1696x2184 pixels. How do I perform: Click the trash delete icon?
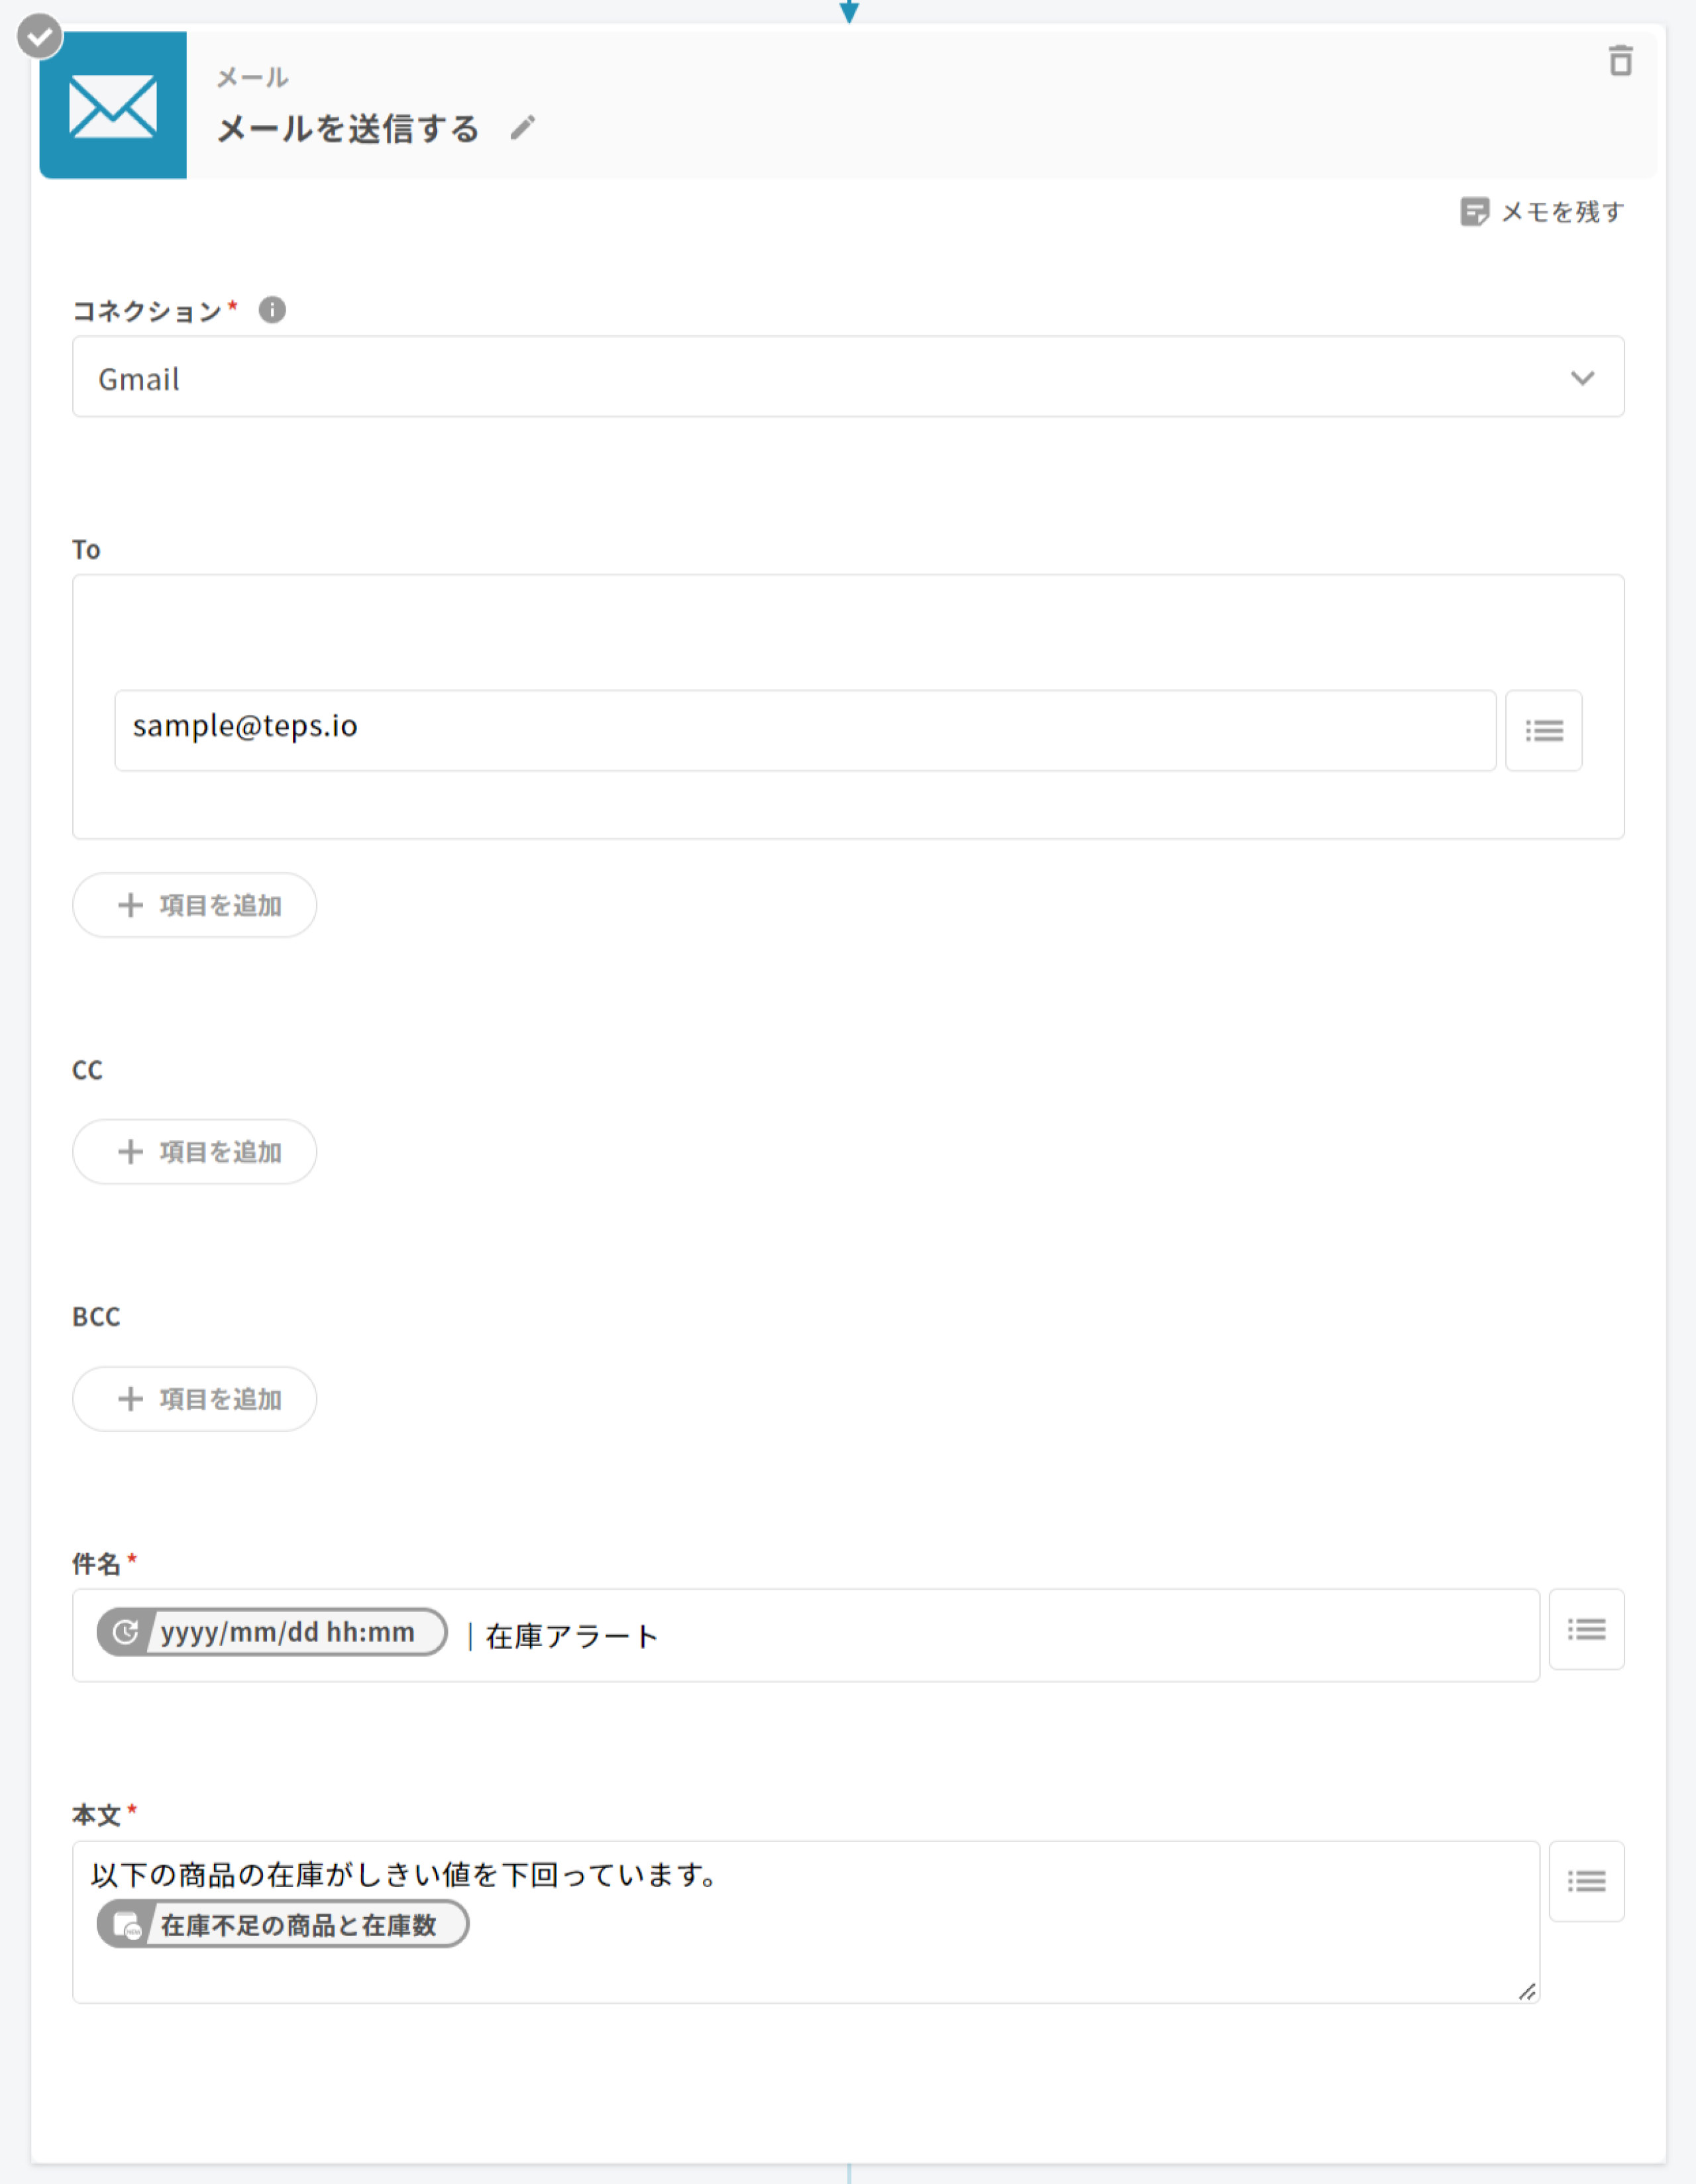pyautogui.click(x=1620, y=61)
